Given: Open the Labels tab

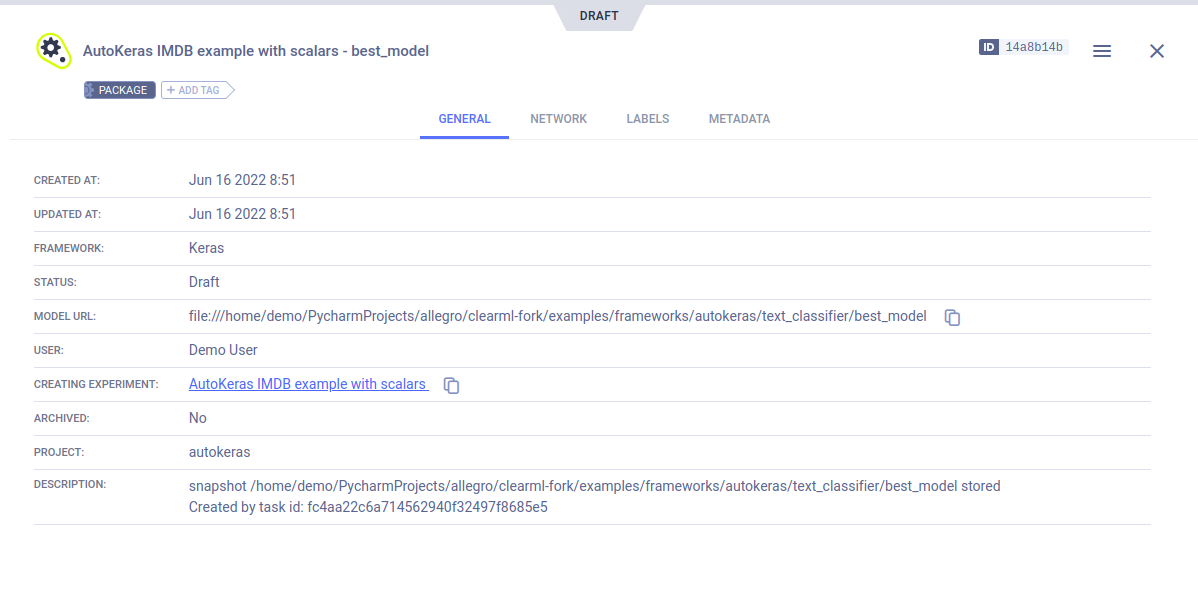Looking at the screenshot, I should tap(647, 119).
